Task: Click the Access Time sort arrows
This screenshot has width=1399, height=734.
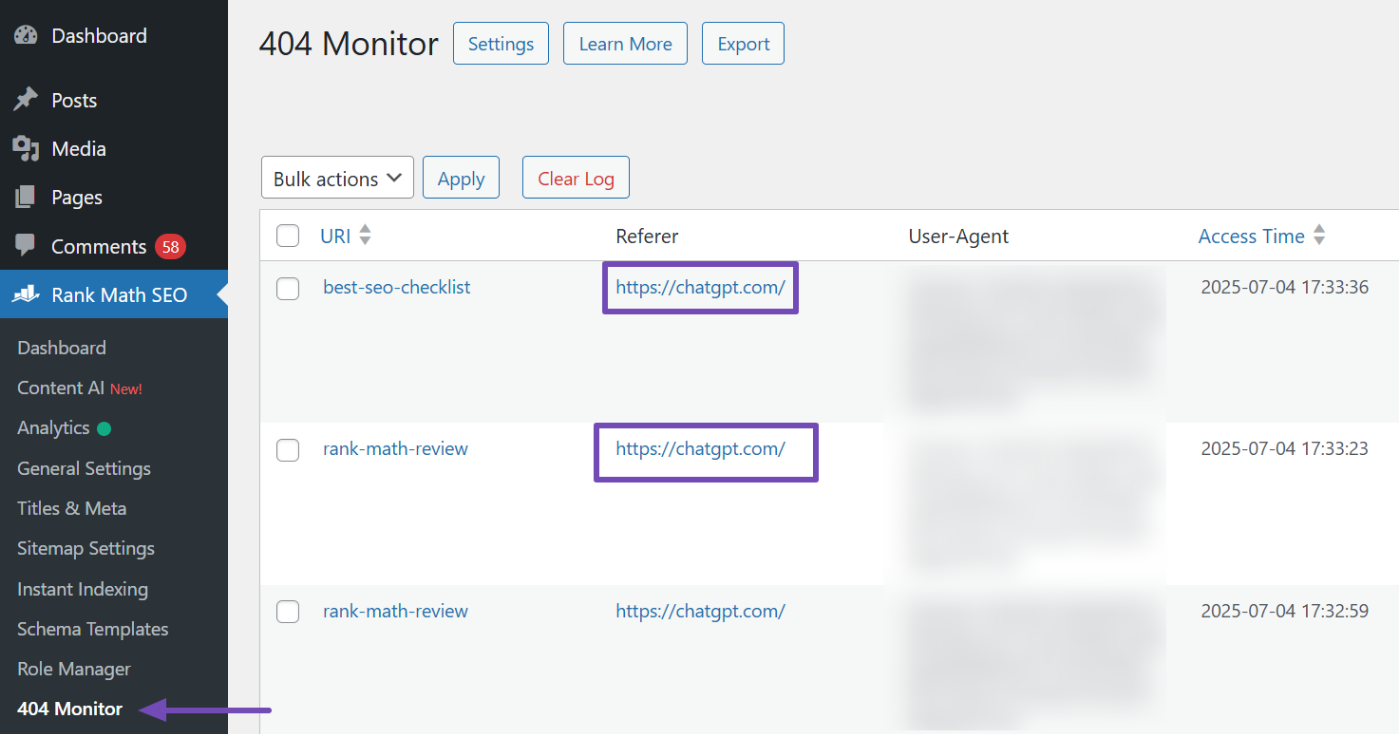Action: [1319, 236]
